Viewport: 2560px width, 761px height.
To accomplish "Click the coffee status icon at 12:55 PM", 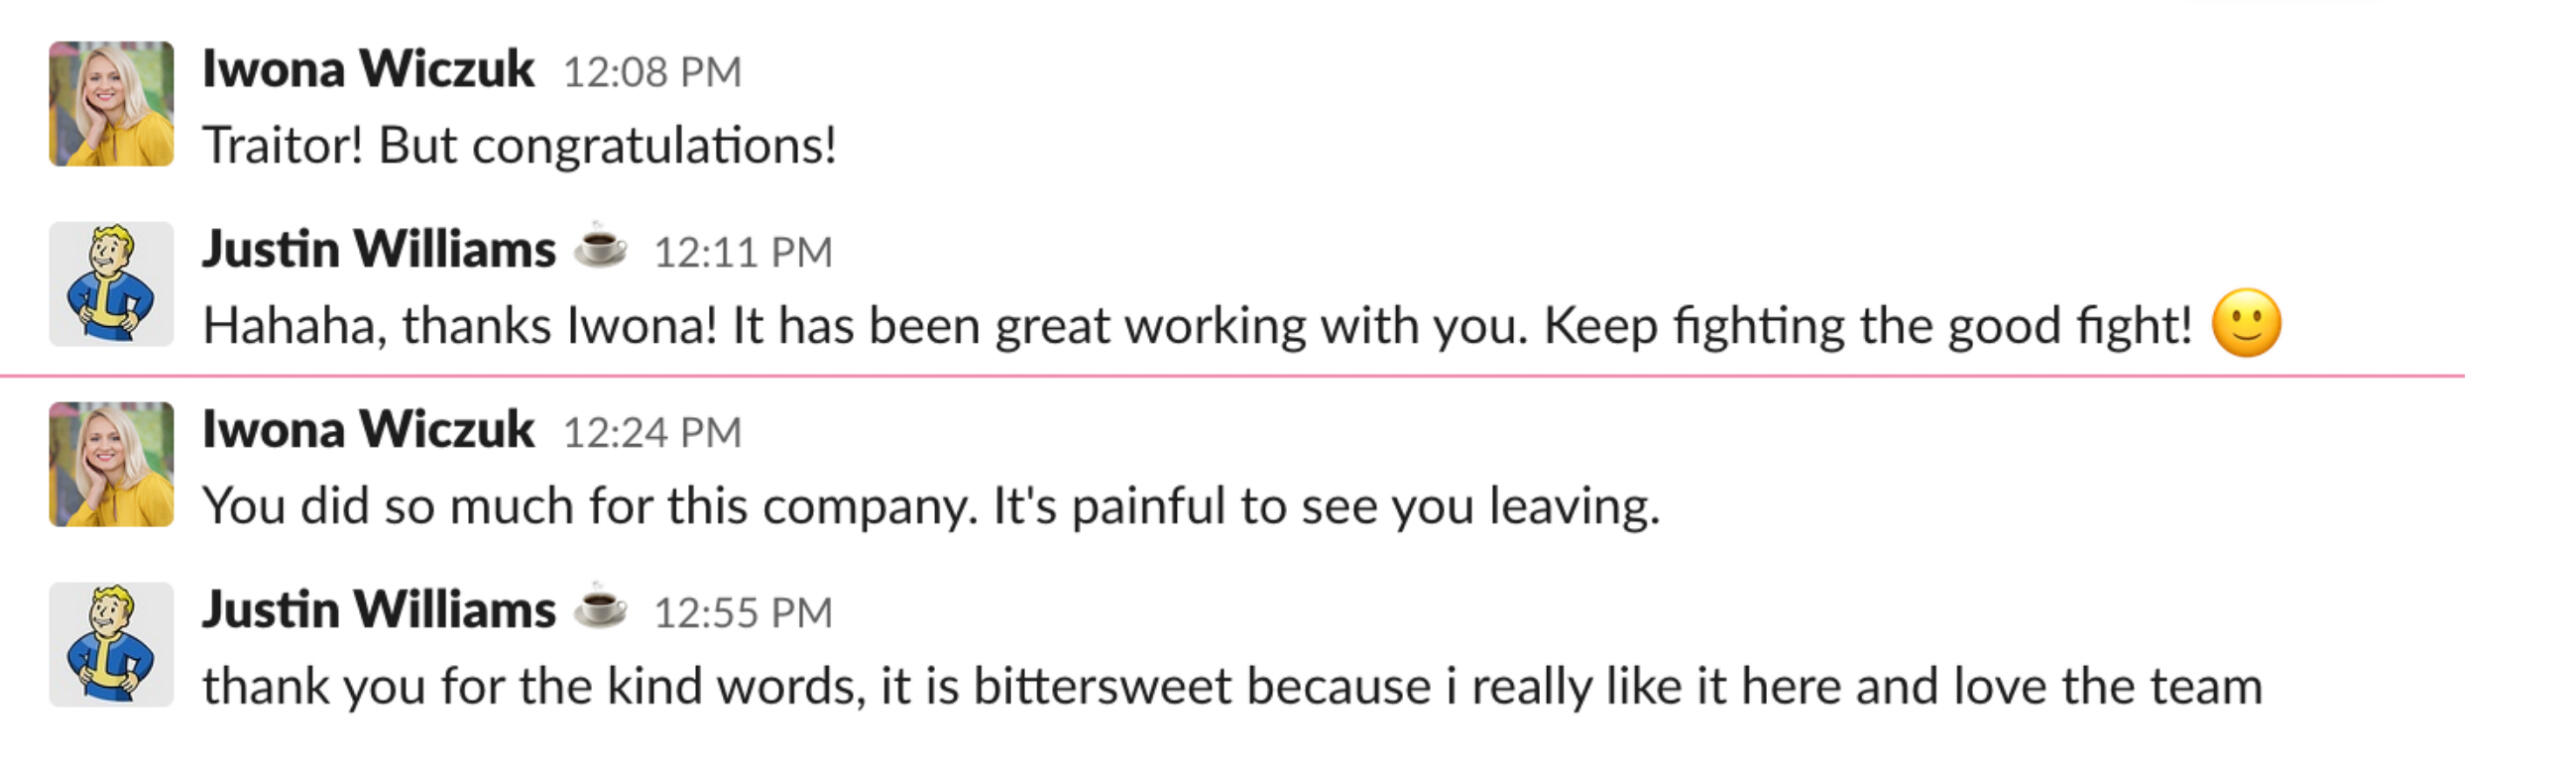I will 600,606.
